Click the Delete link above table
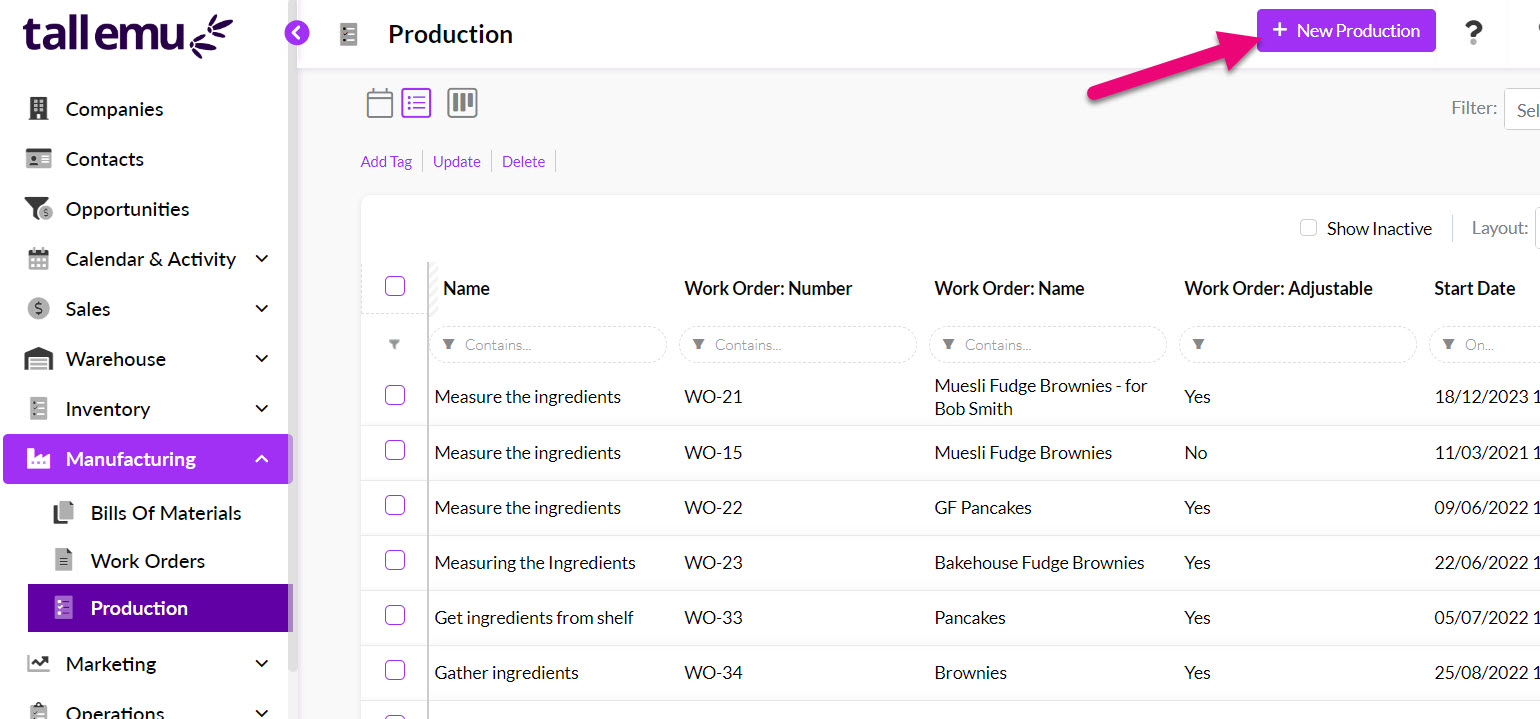This screenshot has width=1540, height=719. [523, 162]
